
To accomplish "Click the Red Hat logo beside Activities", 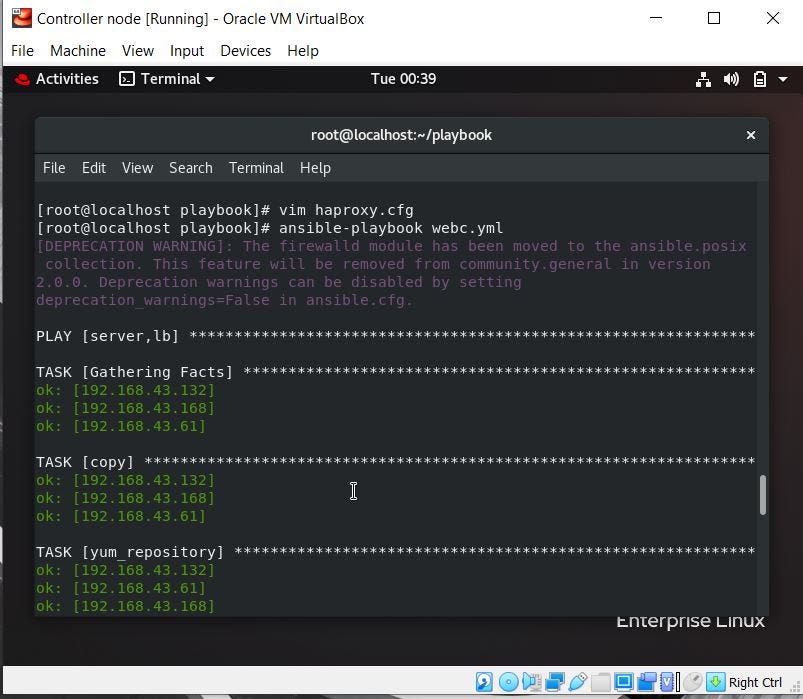I will point(22,79).
